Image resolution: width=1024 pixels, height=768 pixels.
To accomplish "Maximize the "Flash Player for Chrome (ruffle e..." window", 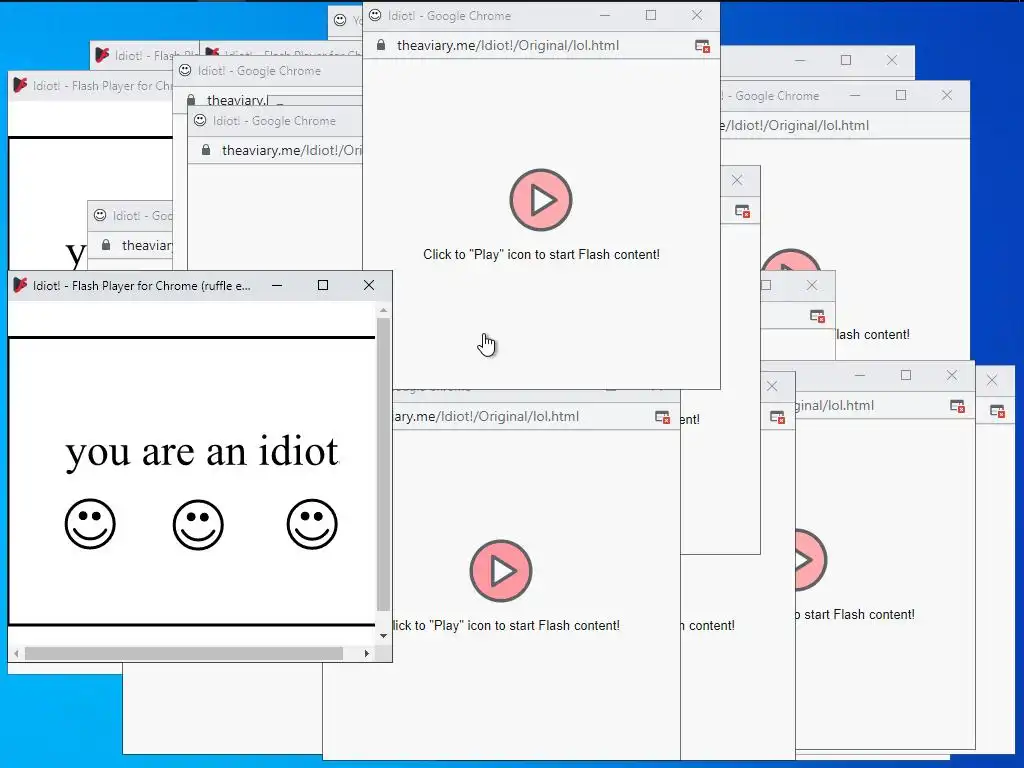I will 323,285.
